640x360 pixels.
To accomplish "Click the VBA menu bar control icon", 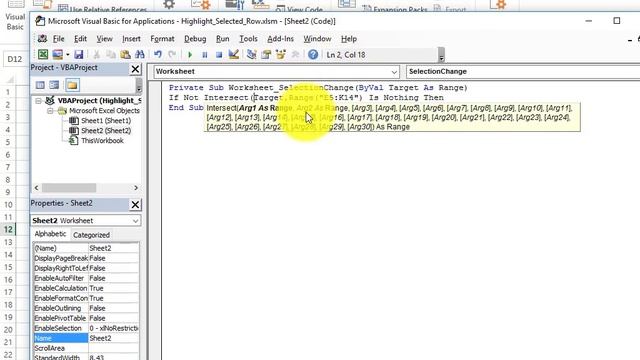I will pos(42,39).
